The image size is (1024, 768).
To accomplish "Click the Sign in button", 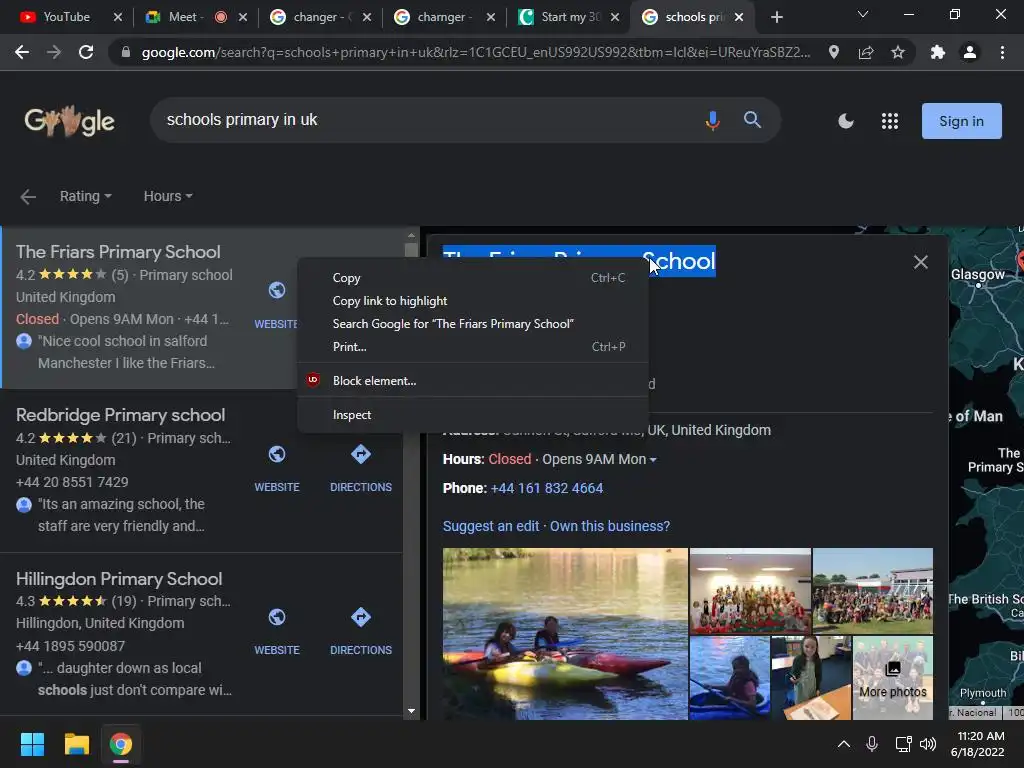I will [961, 121].
